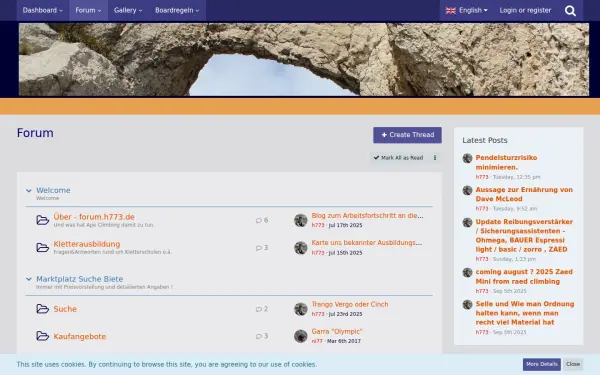The height and width of the screenshot is (375, 600).
Task: Click avatar next to Karte uns bekannter Ausbildungs post
Action: point(301,248)
